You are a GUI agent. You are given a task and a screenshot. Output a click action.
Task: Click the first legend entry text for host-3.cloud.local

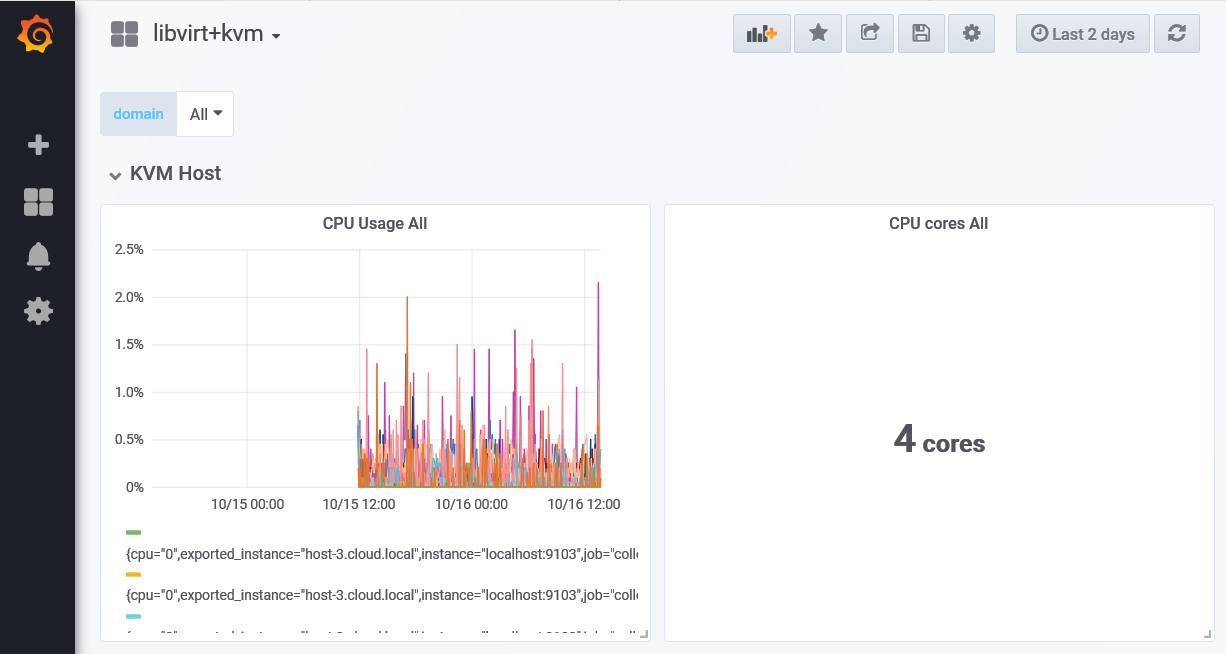click(x=381, y=553)
